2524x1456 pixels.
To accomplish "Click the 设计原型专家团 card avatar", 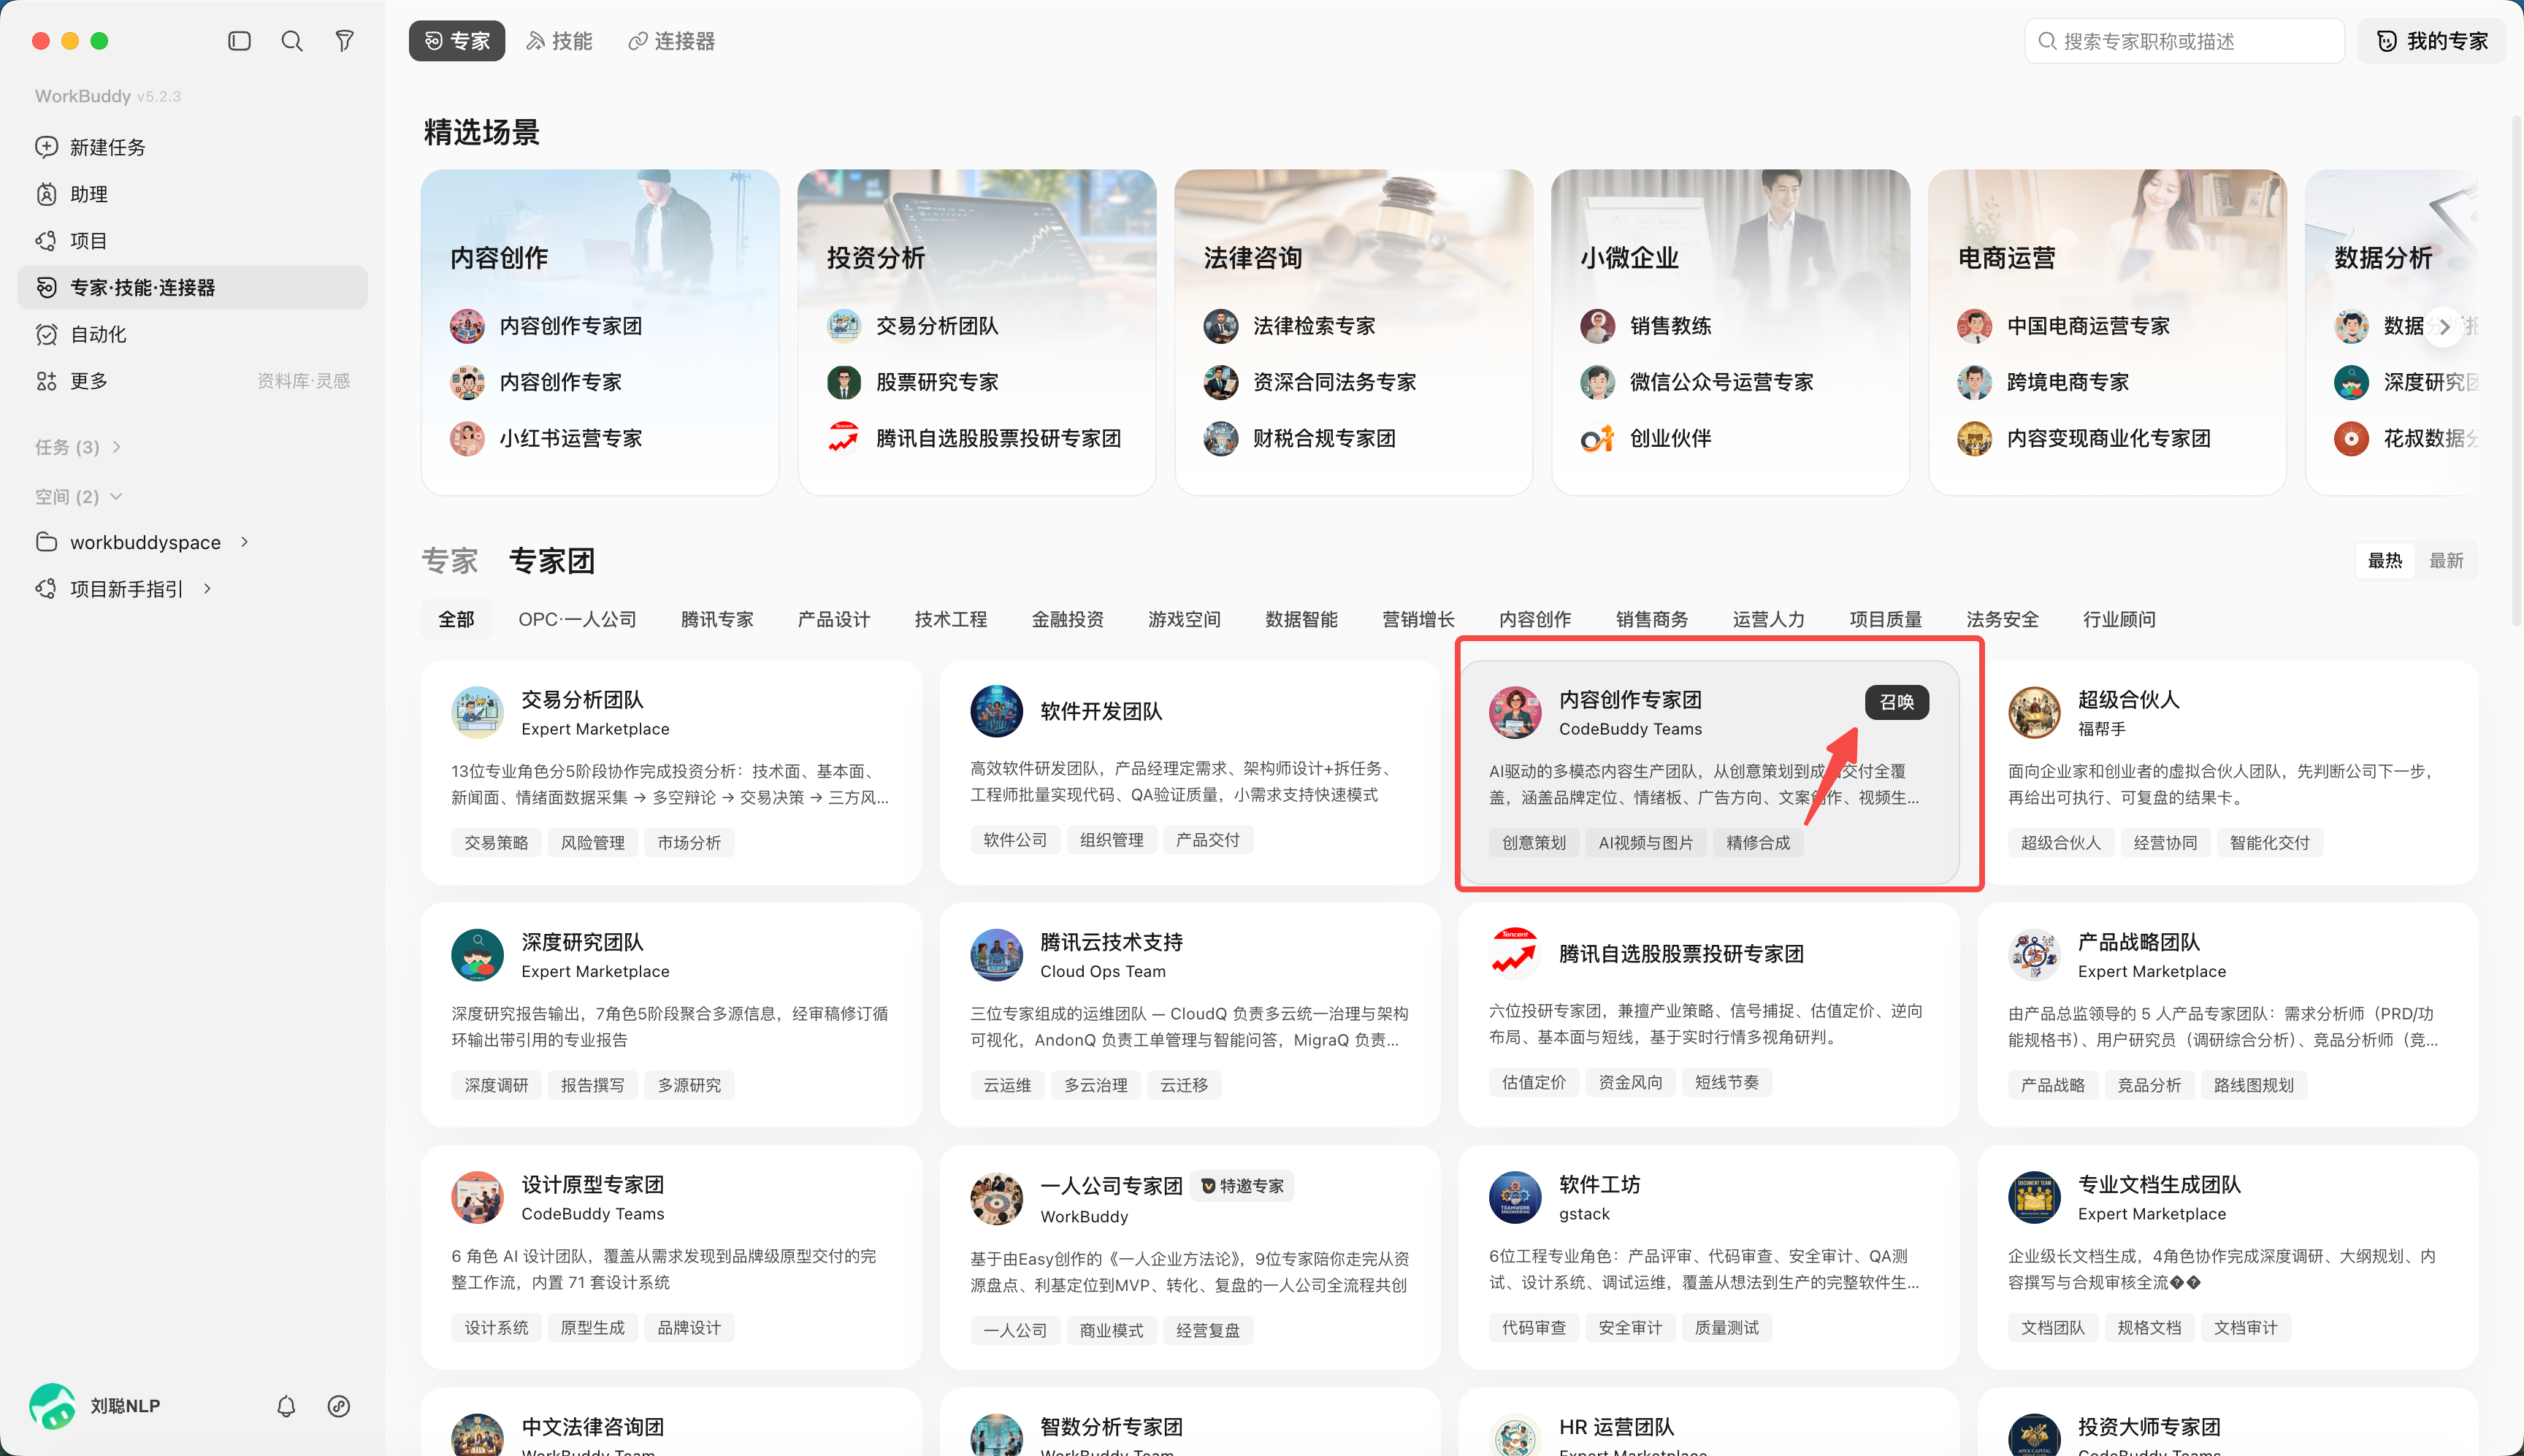I will (x=478, y=1197).
